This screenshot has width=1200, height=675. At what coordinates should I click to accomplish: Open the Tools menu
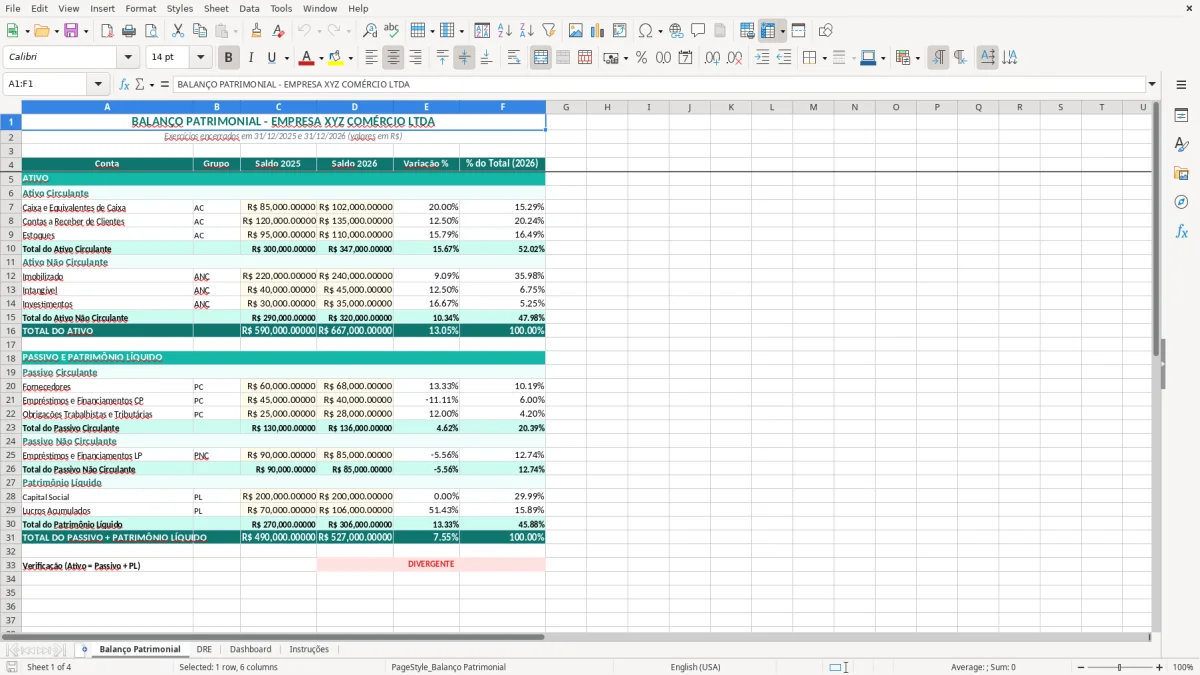(281, 8)
